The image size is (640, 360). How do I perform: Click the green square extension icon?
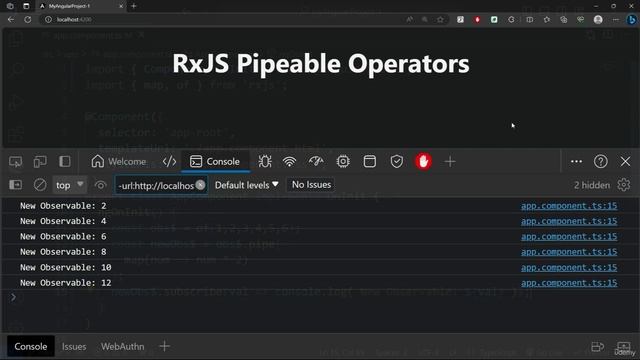[494, 19]
